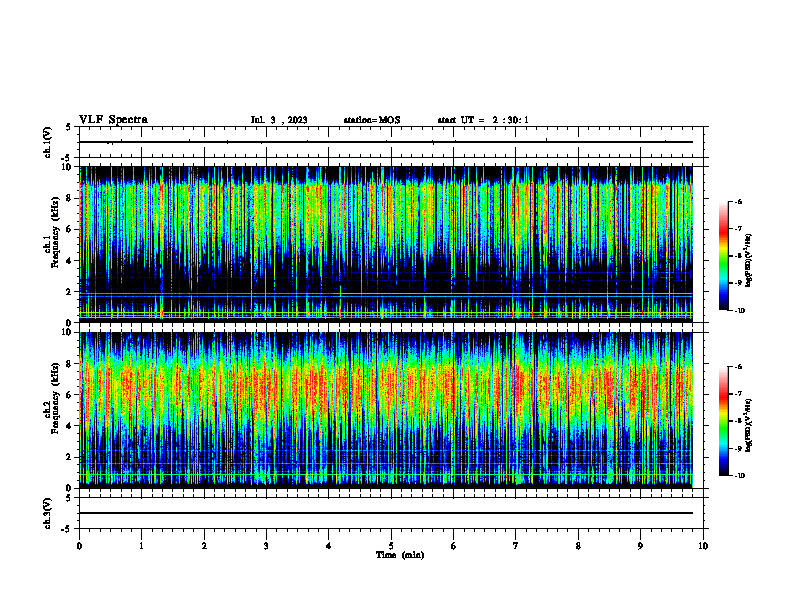Click the "-6" label on ch.1 color bar

point(738,201)
